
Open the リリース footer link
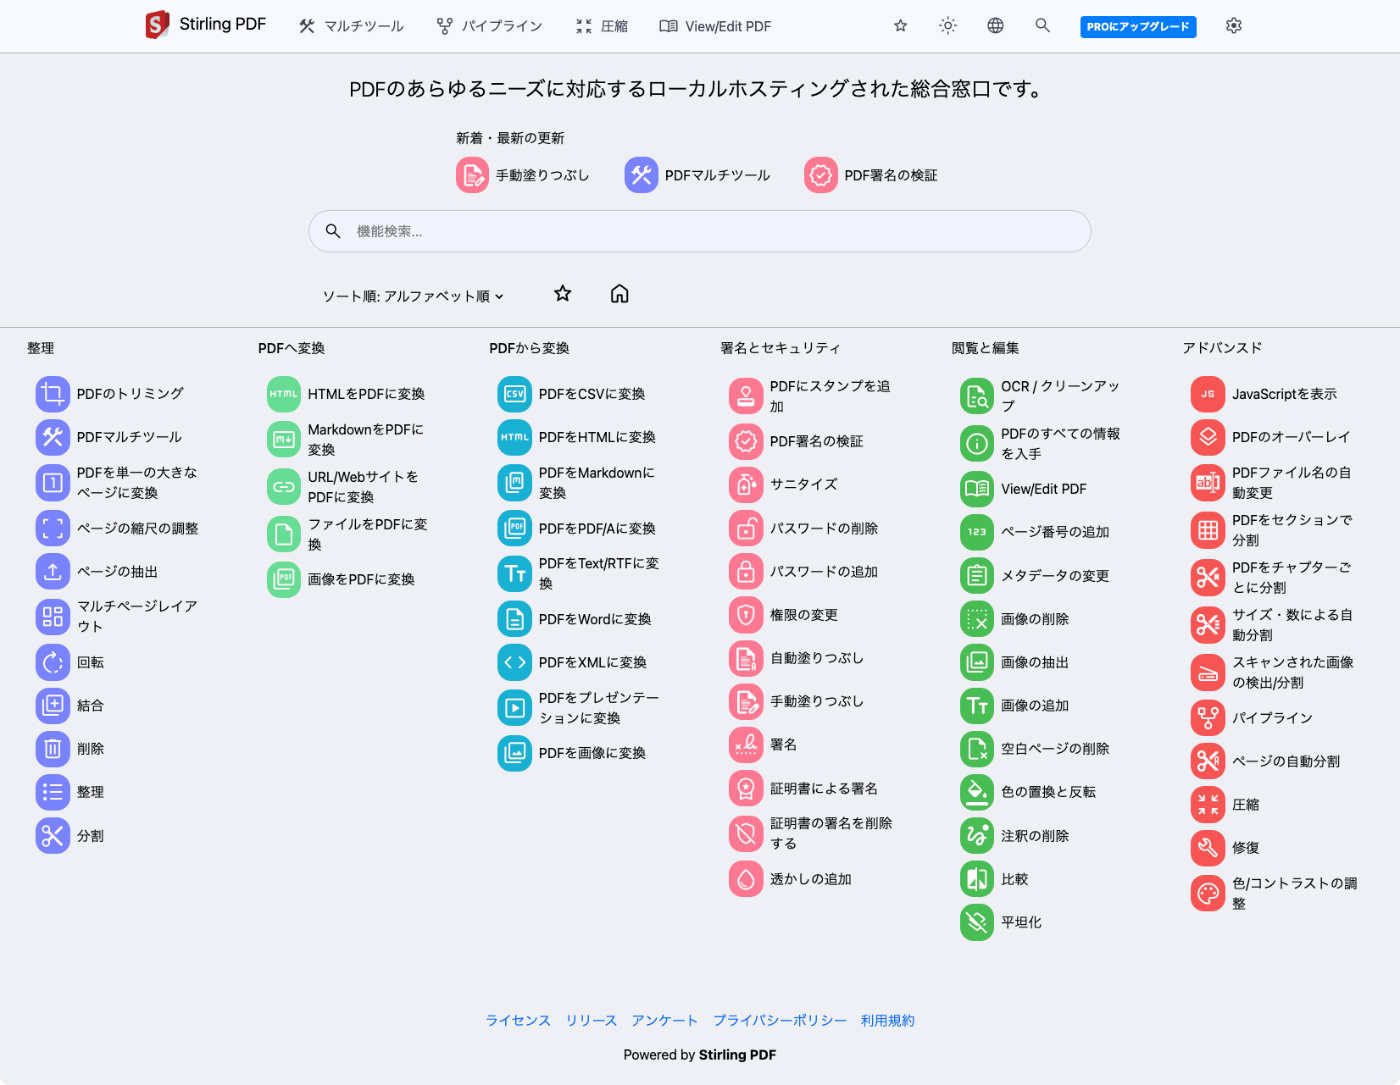click(591, 1020)
